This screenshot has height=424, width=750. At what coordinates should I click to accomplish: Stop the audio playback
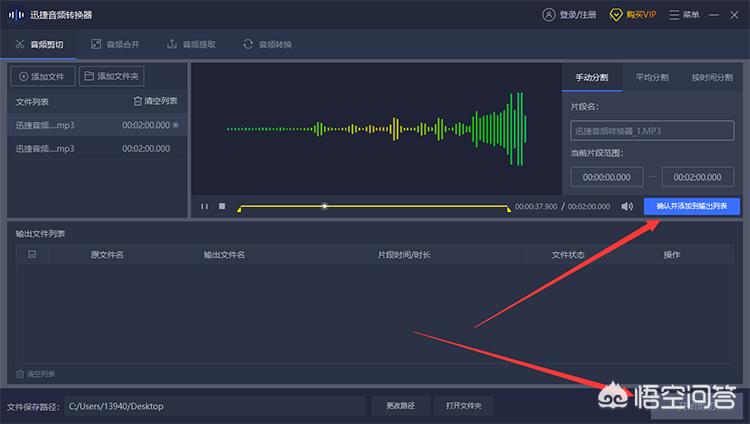222,206
